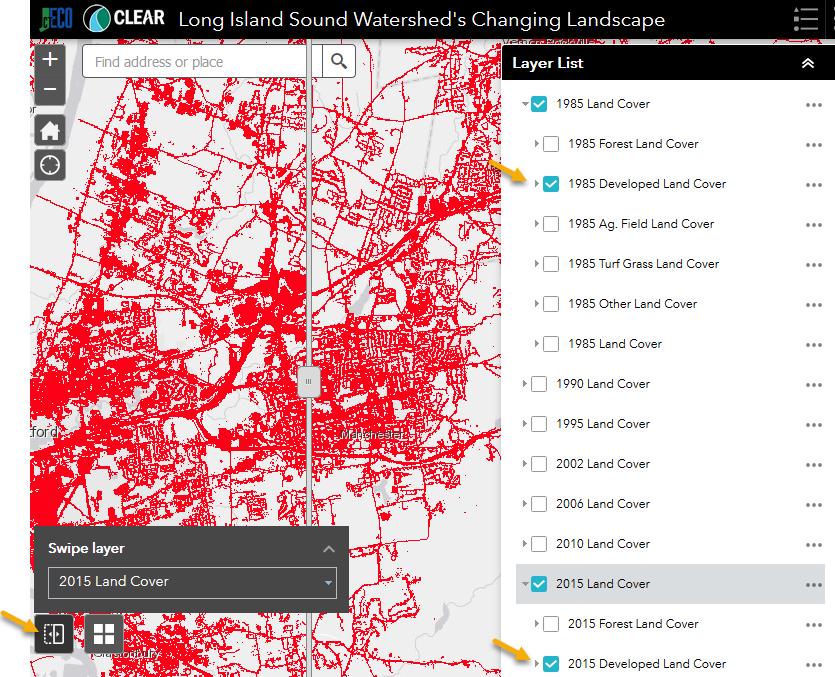Open options for 1985 Ag. Field Land Cover
835x677 pixels.
tap(814, 225)
